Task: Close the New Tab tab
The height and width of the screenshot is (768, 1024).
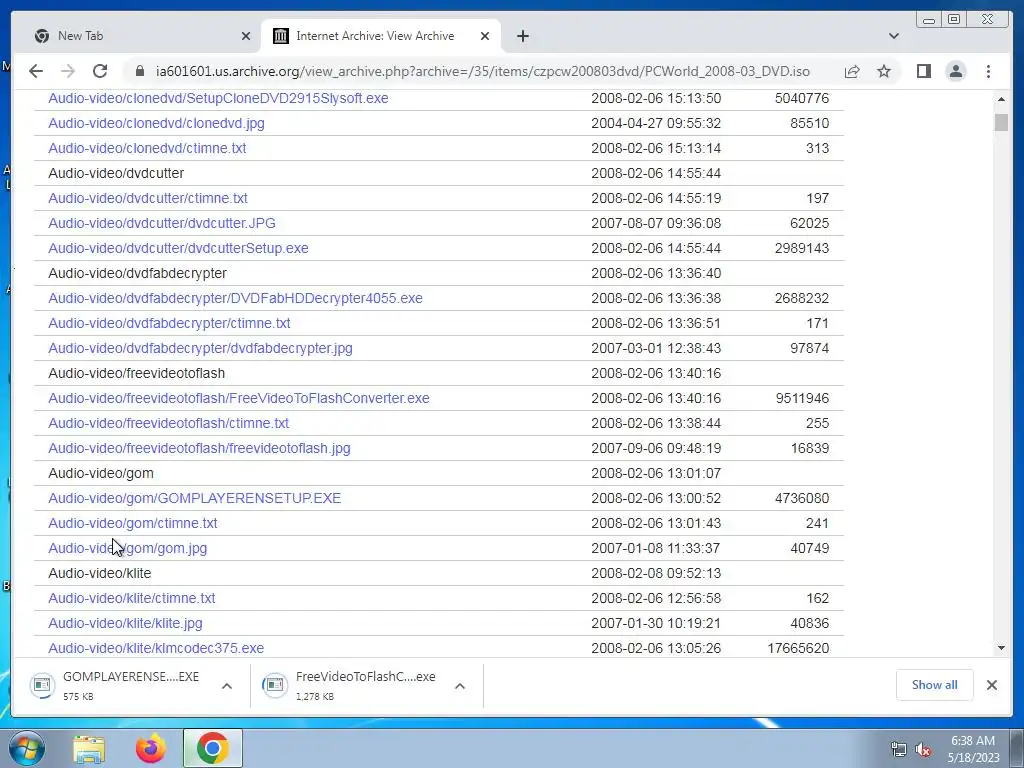Action: [x=246, y=36]
